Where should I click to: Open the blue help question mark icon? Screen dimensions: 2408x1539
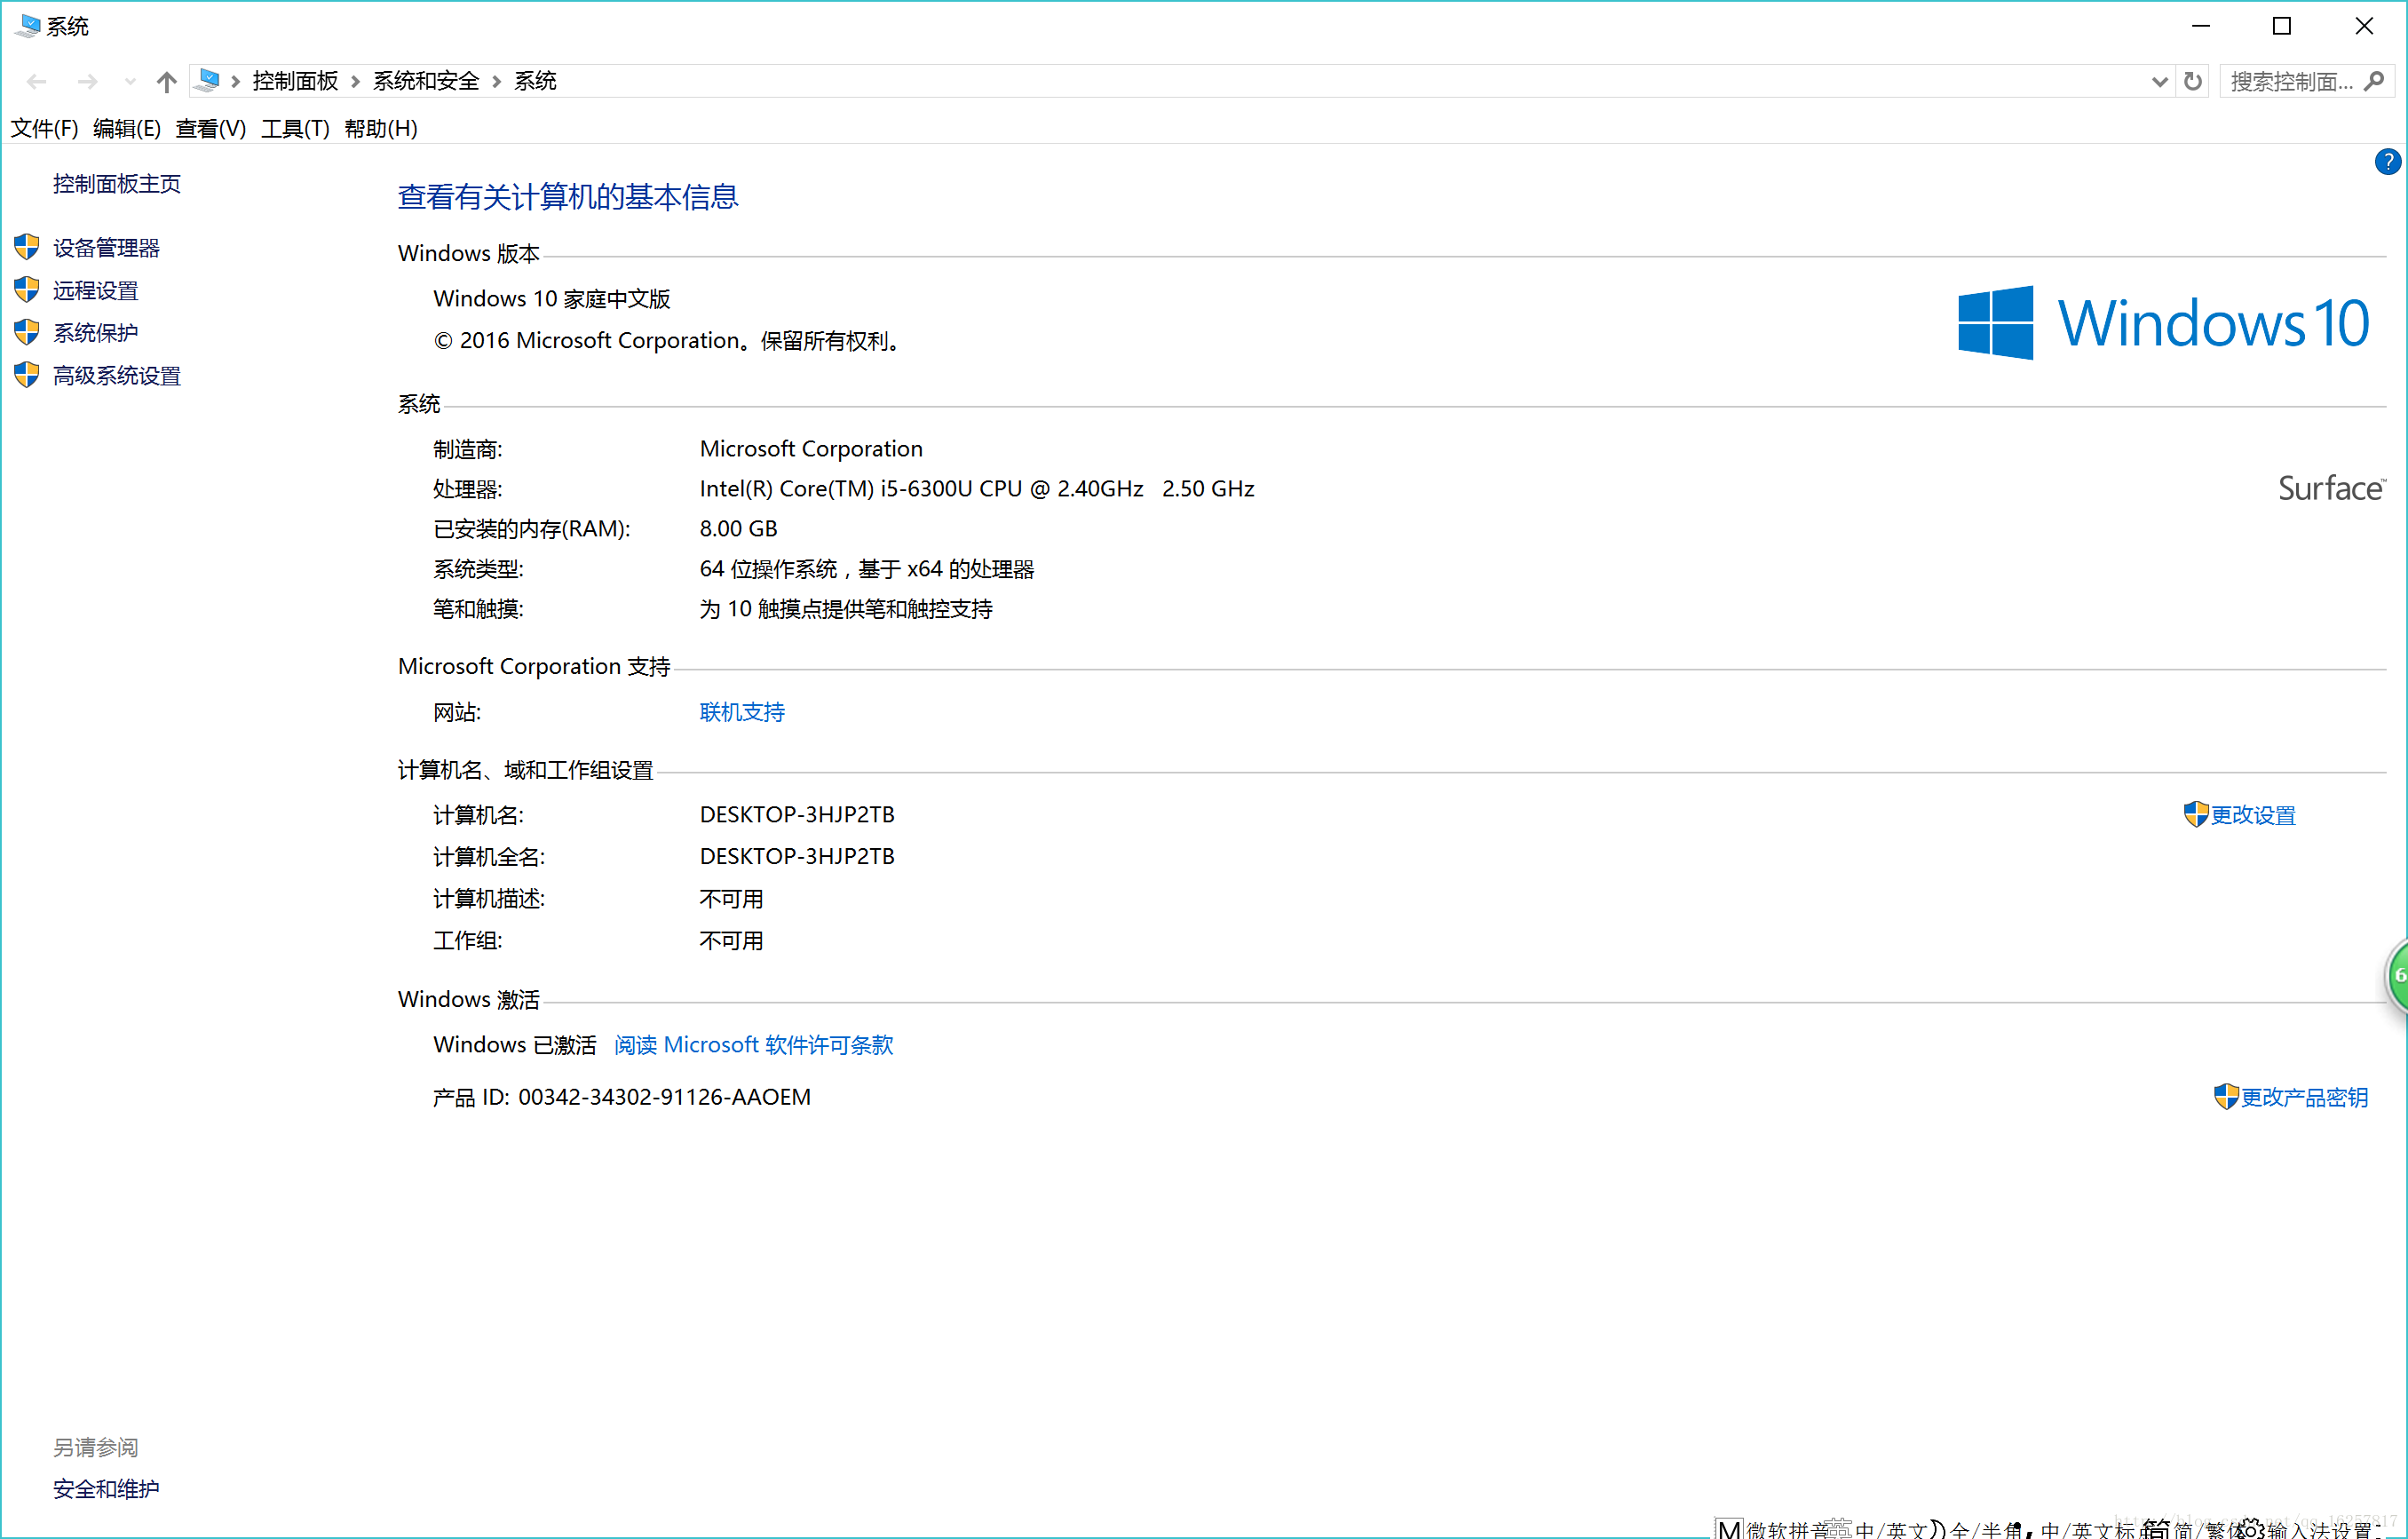click(x=2387, y=162)
